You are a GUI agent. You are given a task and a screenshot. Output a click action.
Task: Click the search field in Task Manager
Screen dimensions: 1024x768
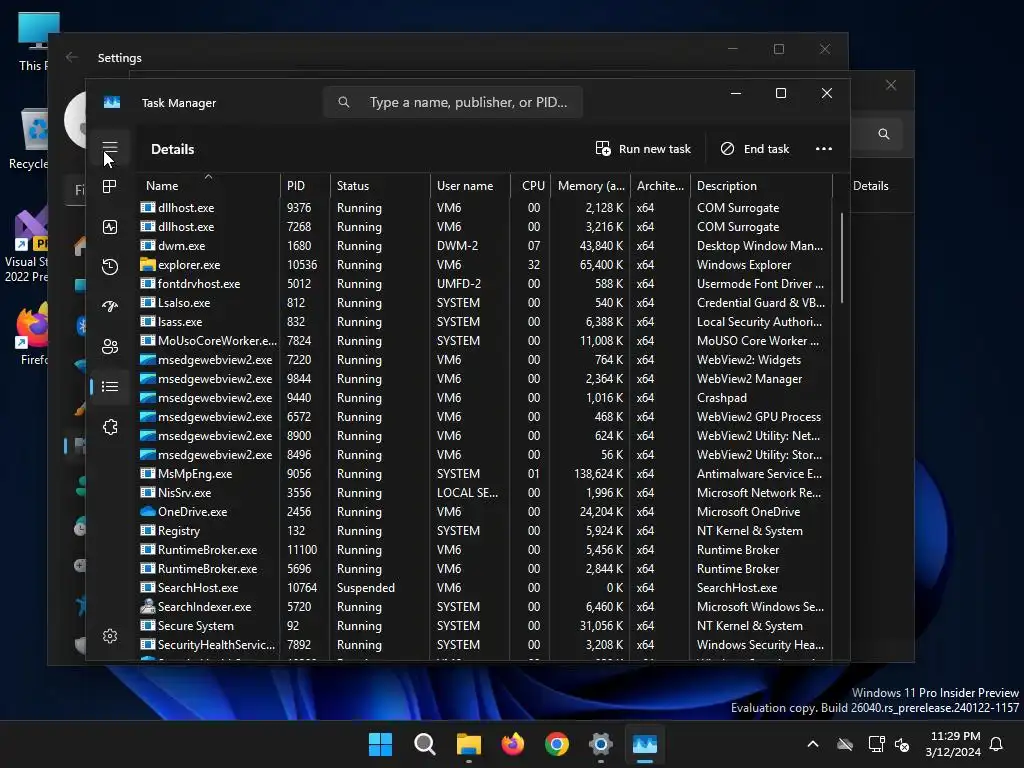(x=453, y=103)
